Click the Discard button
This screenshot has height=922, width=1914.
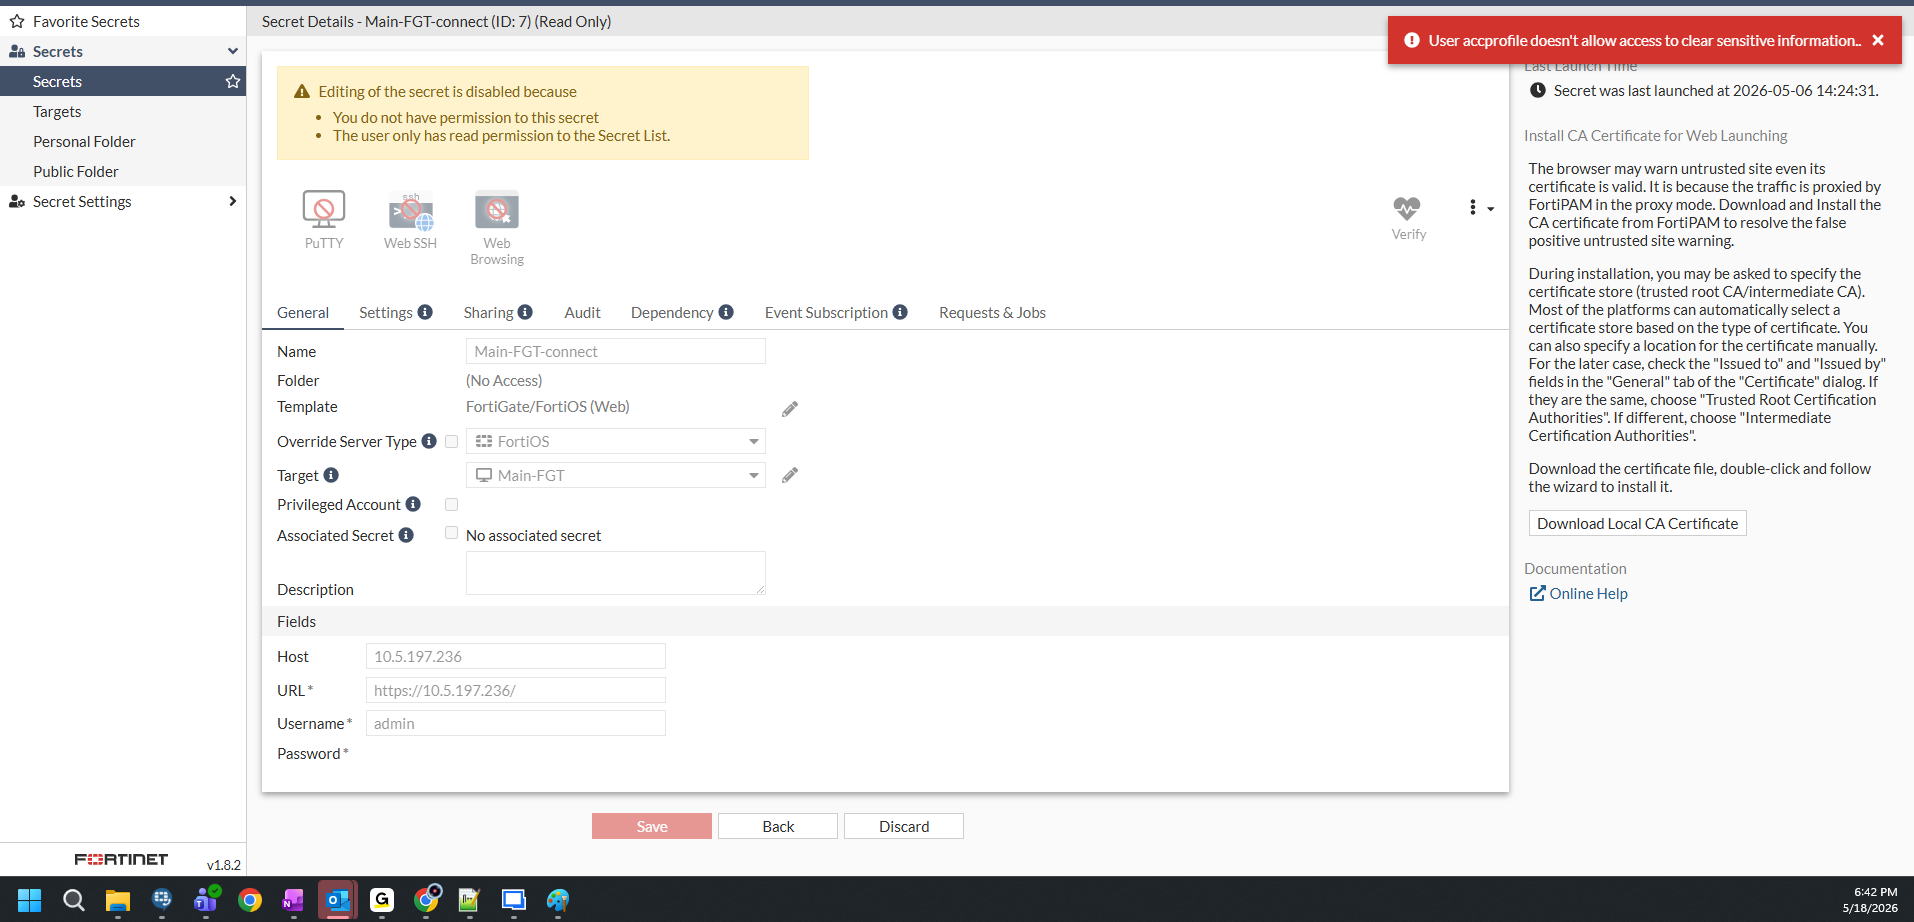904,826
